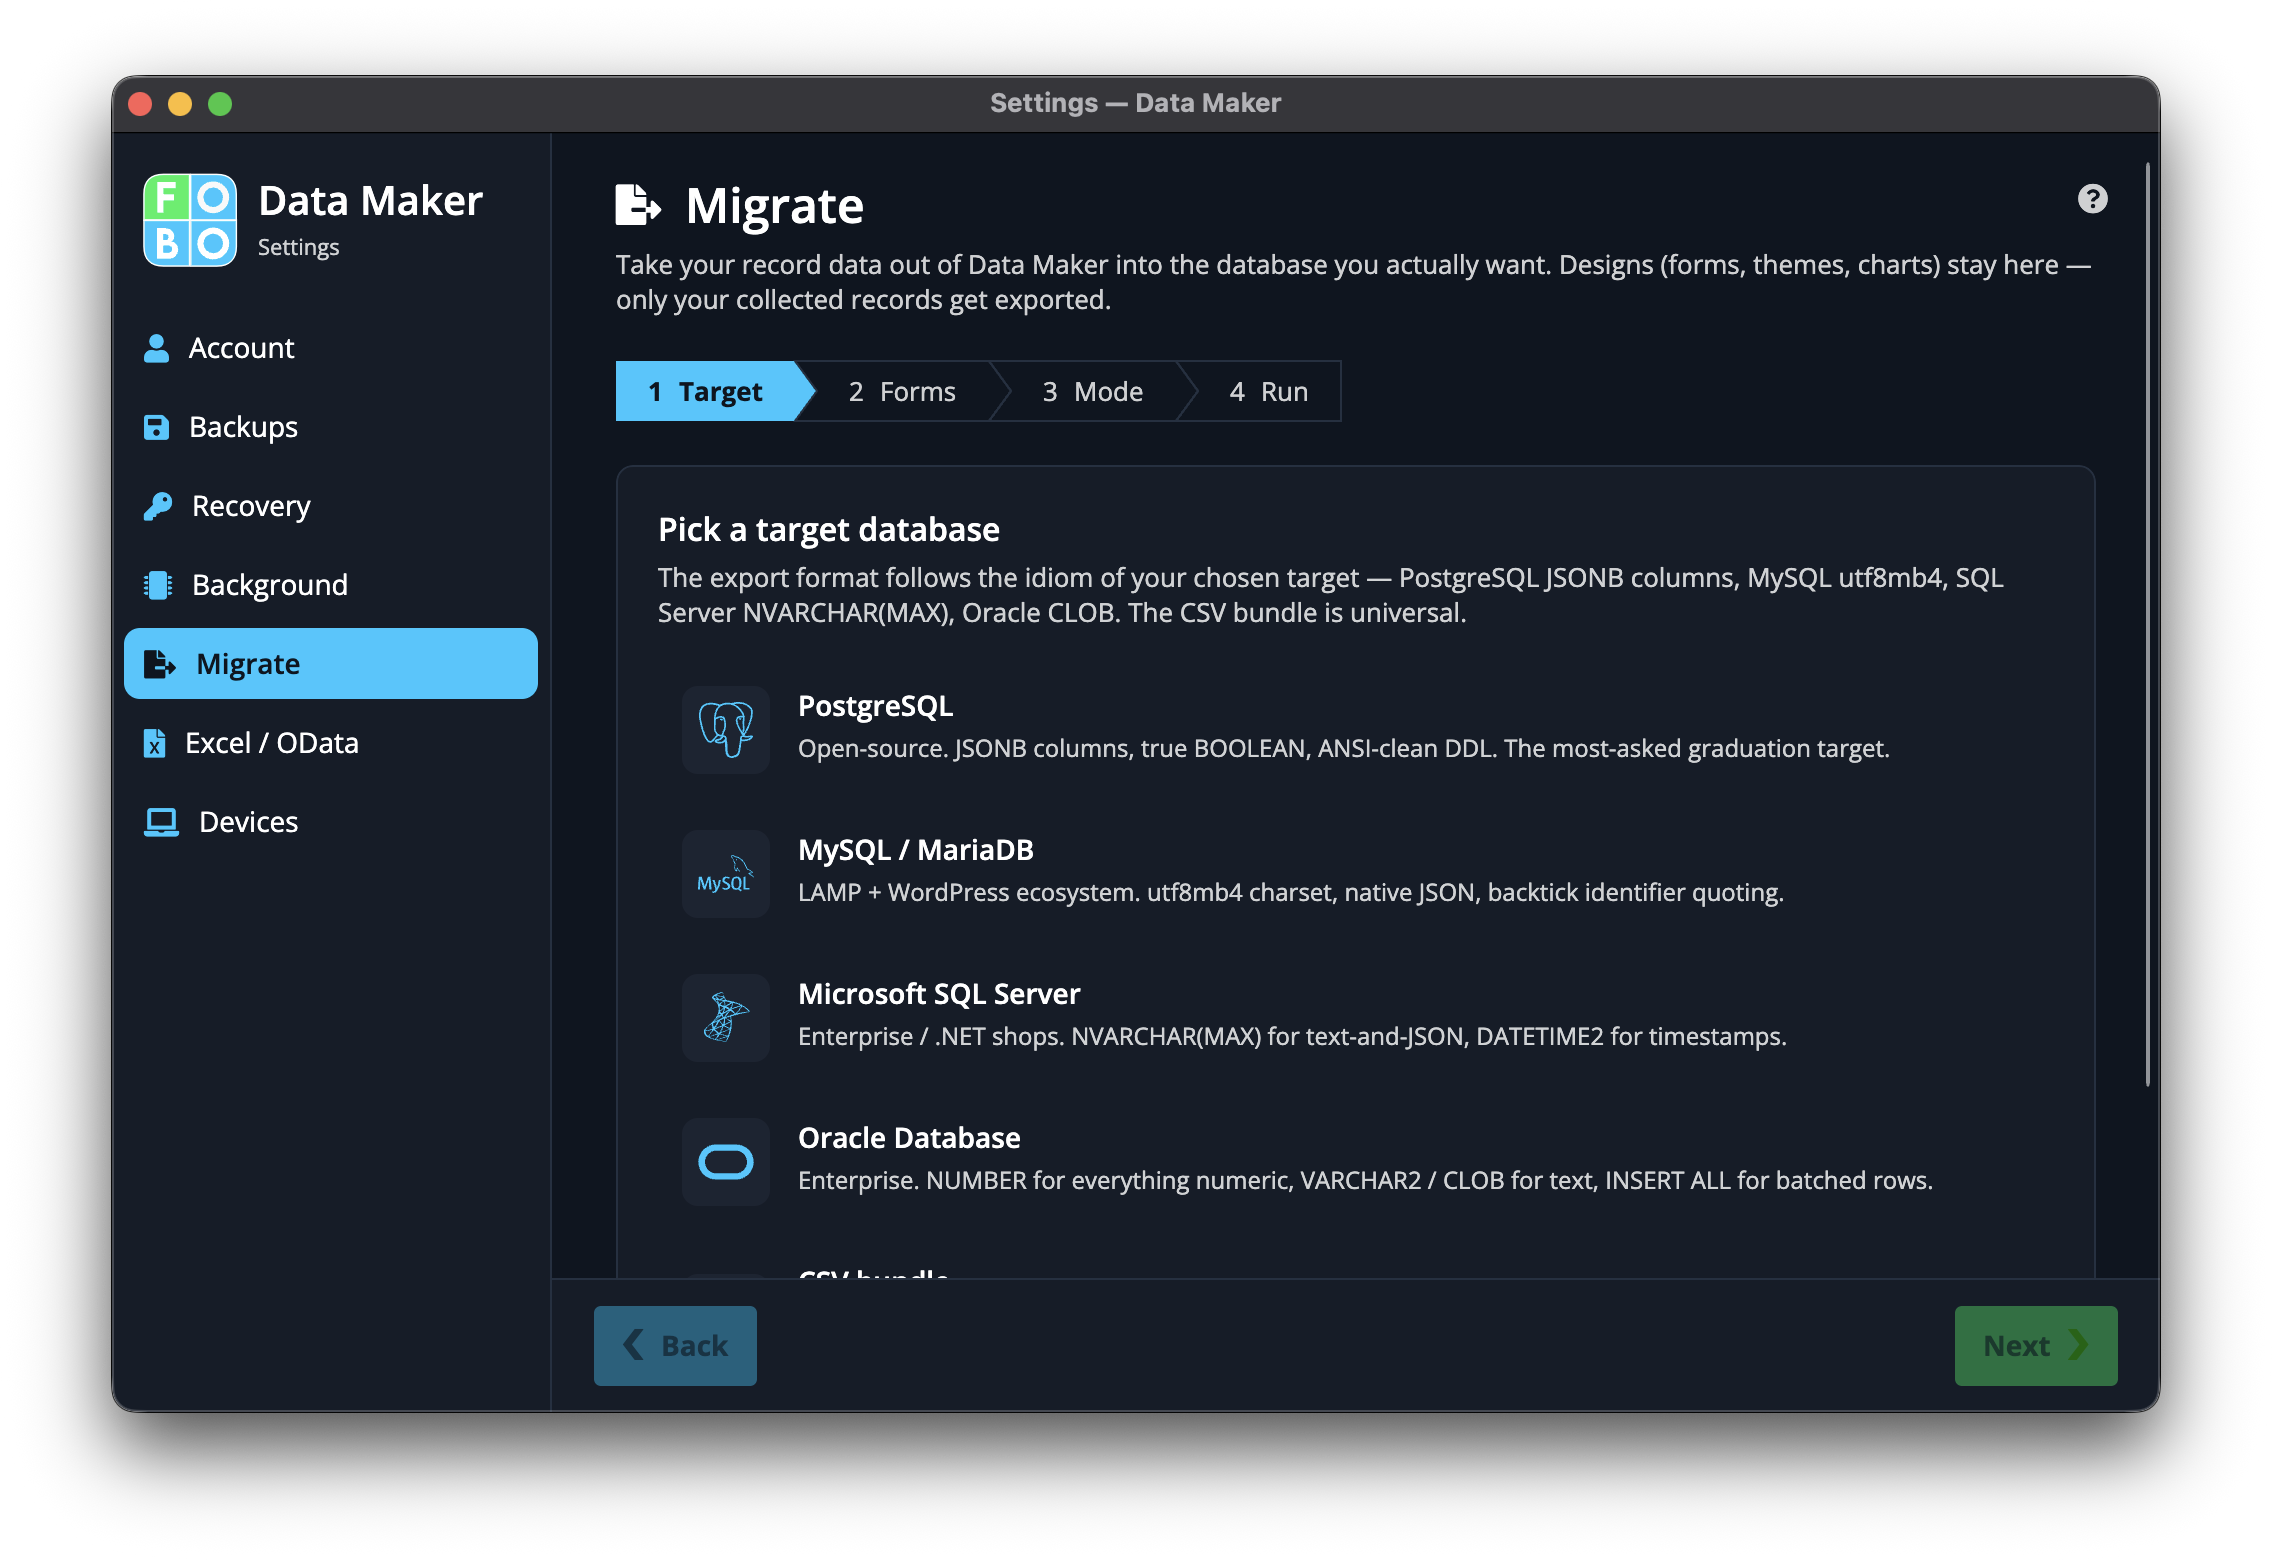
Task: Select the Oracle Database oval icon
Action: [726, 1161]
